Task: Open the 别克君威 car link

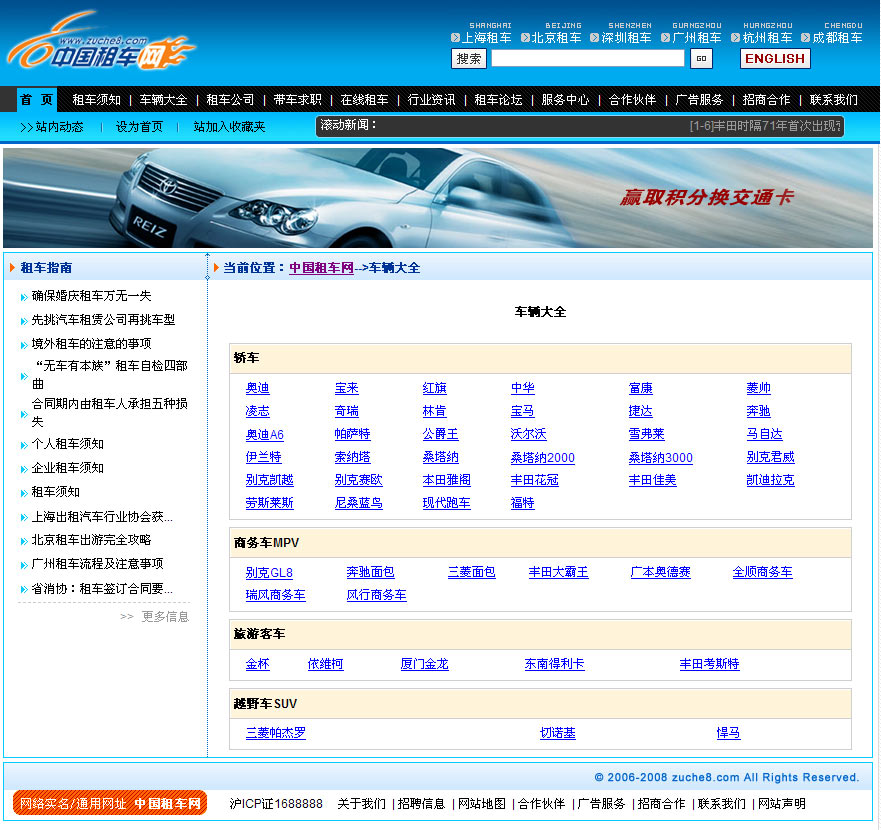Action: [771, 457]
